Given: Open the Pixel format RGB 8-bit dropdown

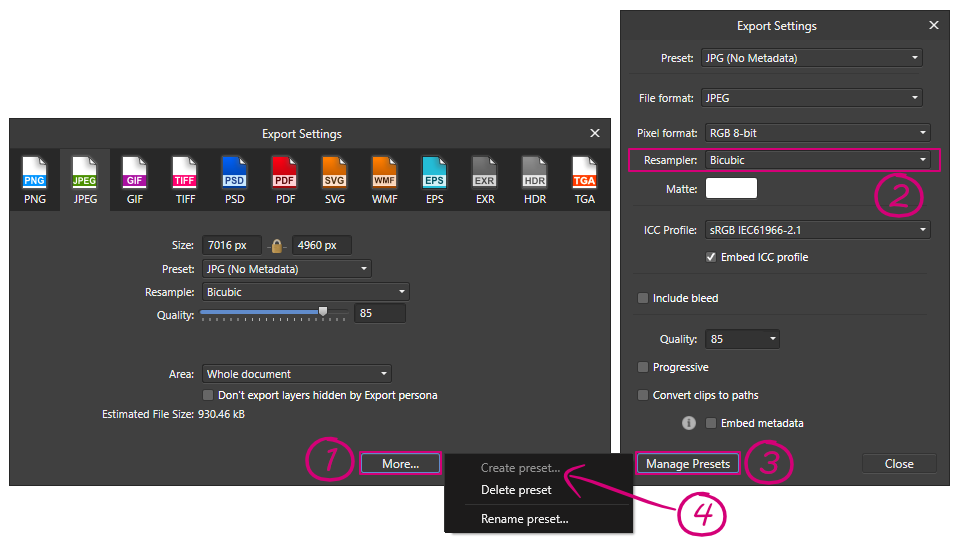Looking at the screenshot, I should tap(817, 133).
